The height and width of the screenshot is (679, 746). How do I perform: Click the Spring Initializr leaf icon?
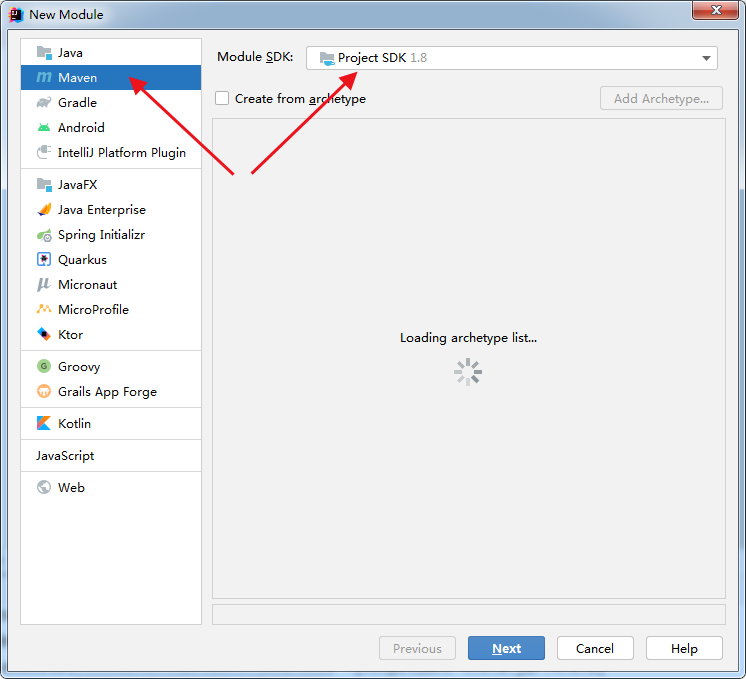(44, 235)
